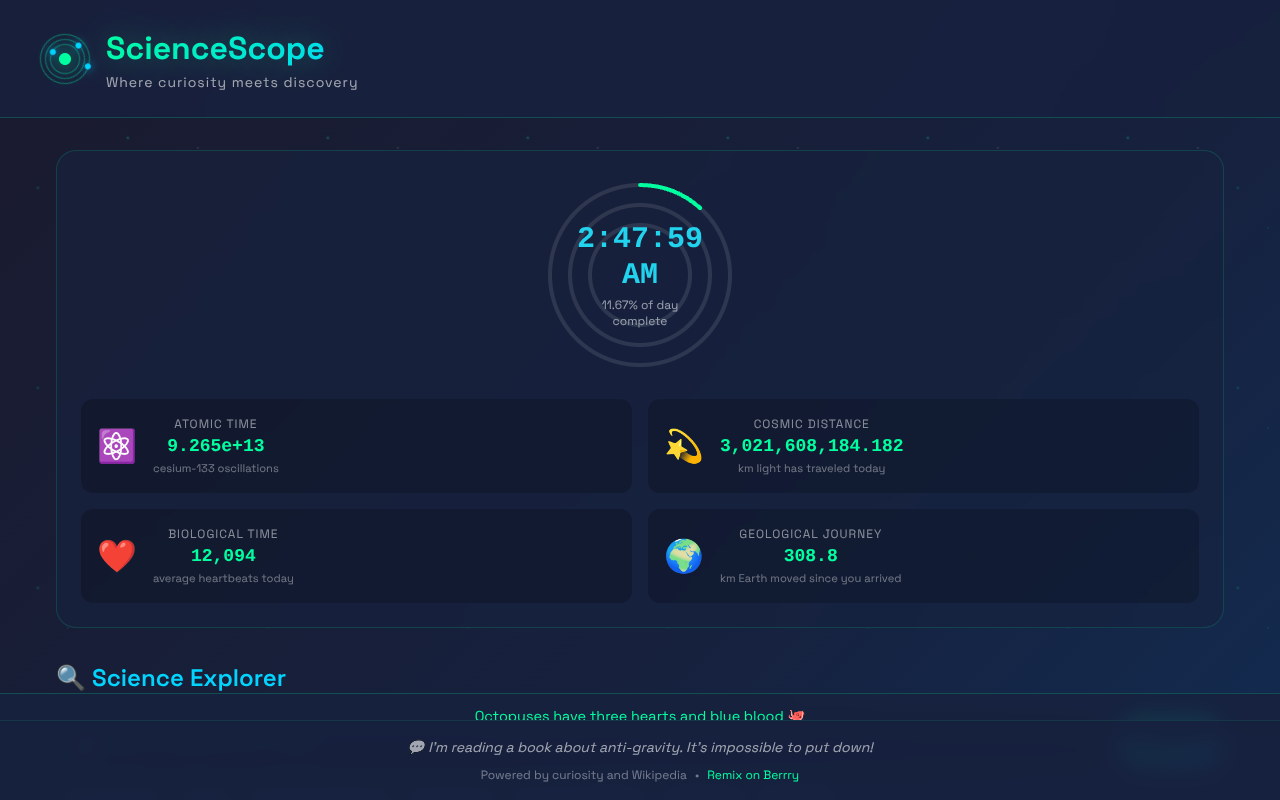The height and width of the screenshot is (800, 1280).
Task: Click the 308.8 km Earth moved value
Action: [810, 556]
